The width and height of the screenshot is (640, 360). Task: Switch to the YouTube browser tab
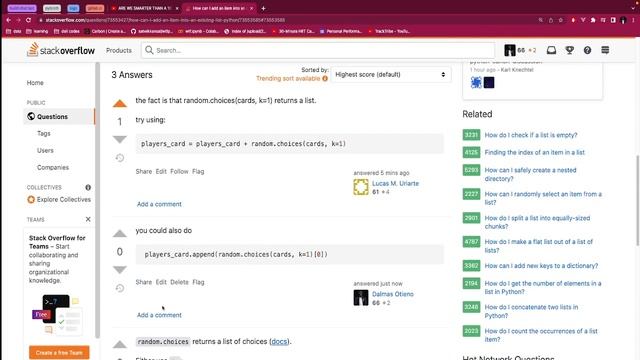(x=143, y=8)
